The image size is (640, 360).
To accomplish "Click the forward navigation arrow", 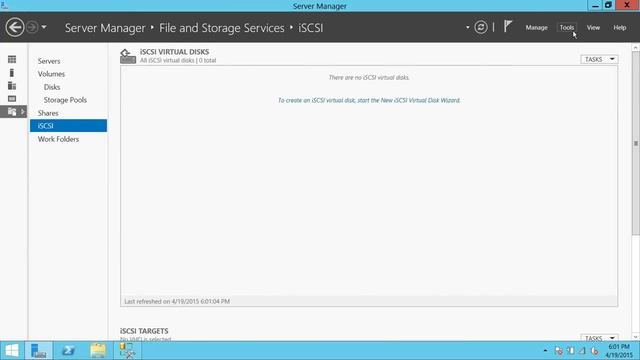I will [x=32, y=27].
